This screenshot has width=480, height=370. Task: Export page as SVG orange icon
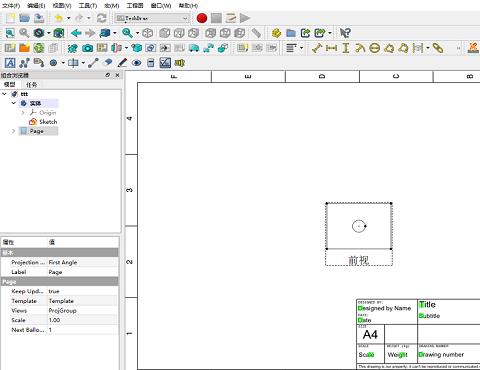pyautogui.click(x=473, y=48)
